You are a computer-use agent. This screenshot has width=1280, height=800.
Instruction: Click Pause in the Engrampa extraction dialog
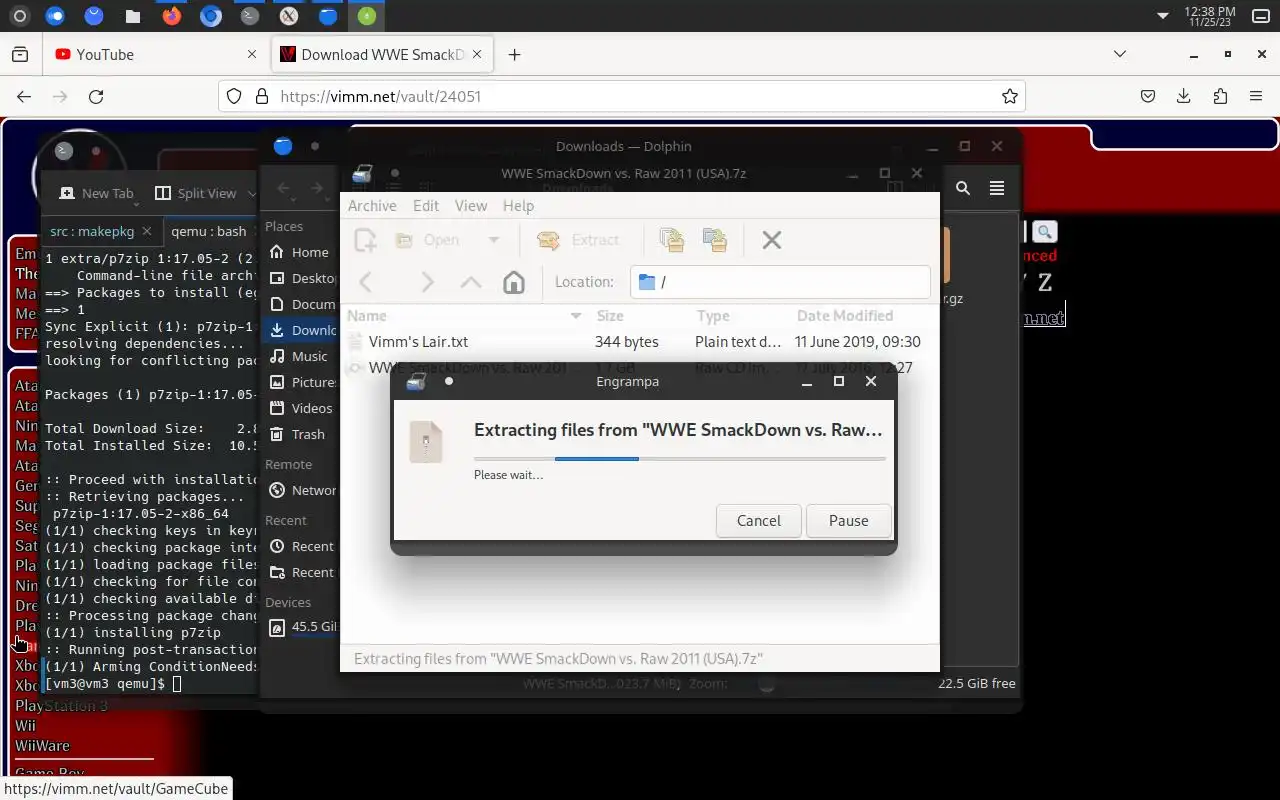click(x=848, y=520)
